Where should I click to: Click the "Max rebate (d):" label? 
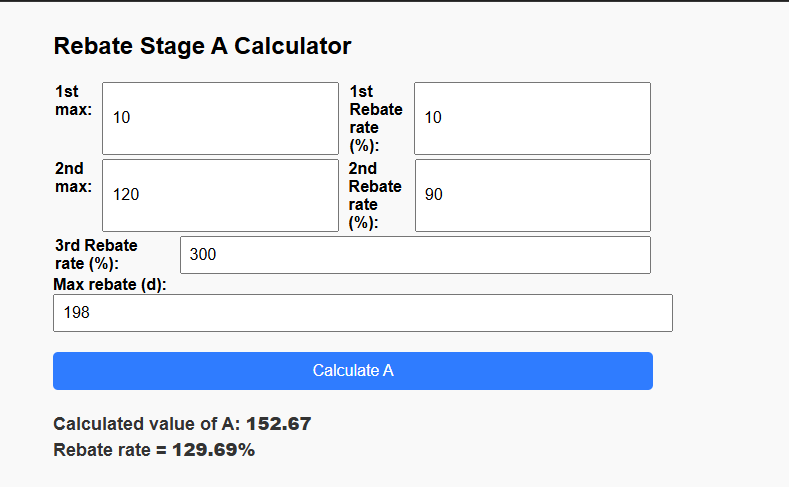tap(109, 285)
